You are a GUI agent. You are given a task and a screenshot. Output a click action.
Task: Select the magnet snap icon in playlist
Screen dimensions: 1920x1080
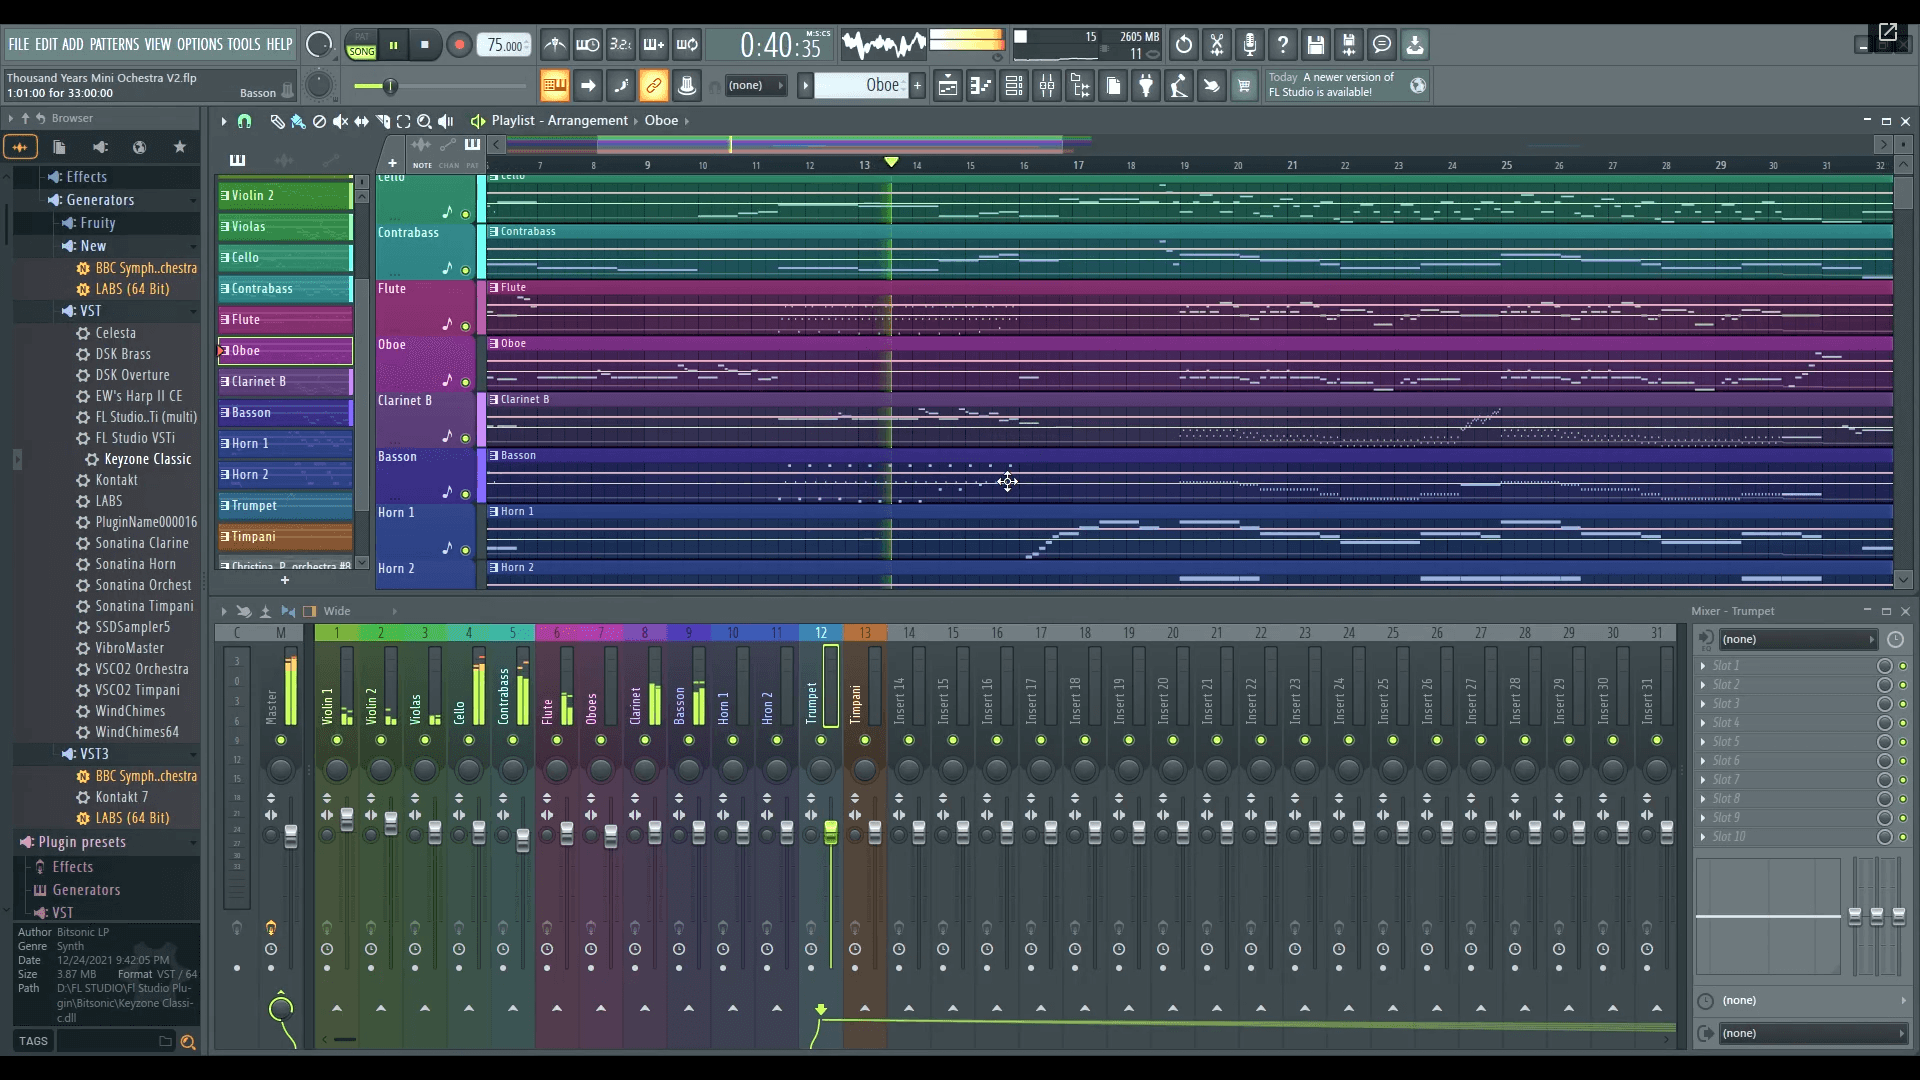(244, 121)
